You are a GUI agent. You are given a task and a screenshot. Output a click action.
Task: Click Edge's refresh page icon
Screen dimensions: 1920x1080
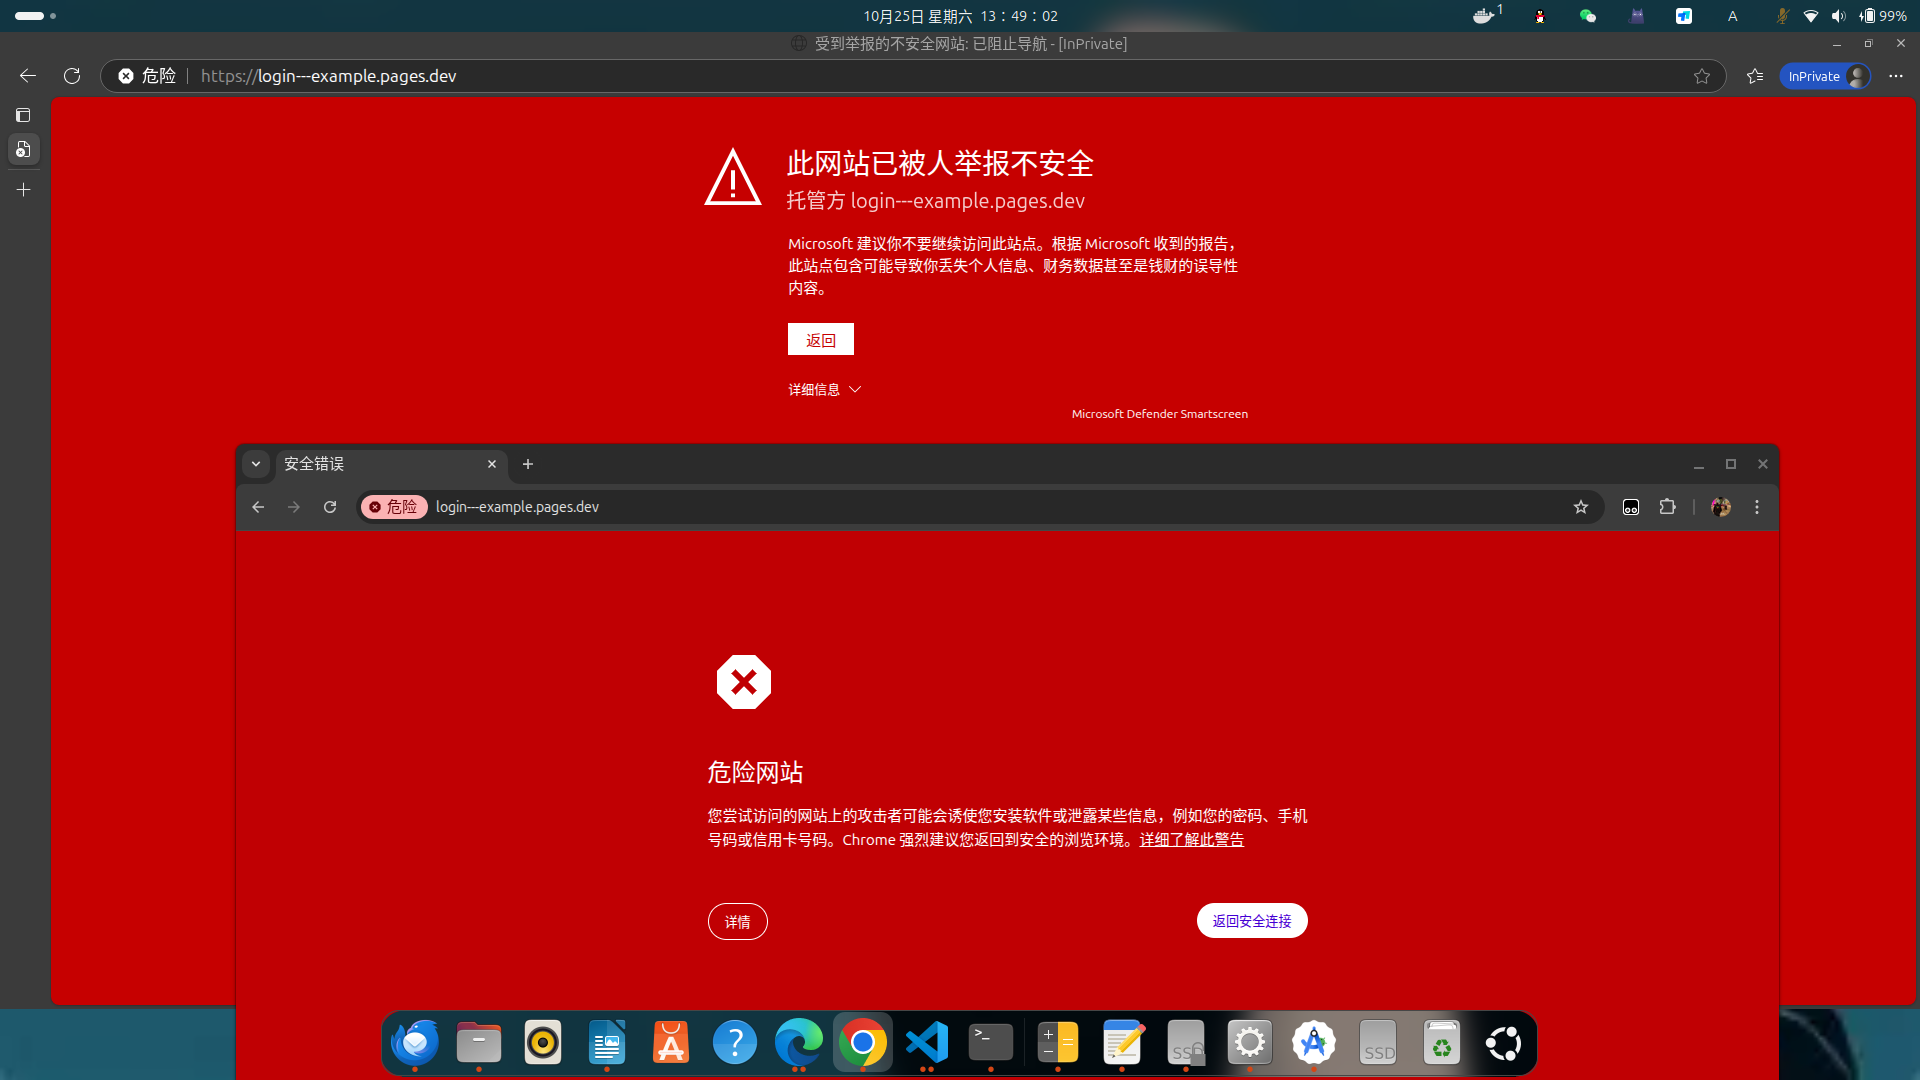coord(72,76)
